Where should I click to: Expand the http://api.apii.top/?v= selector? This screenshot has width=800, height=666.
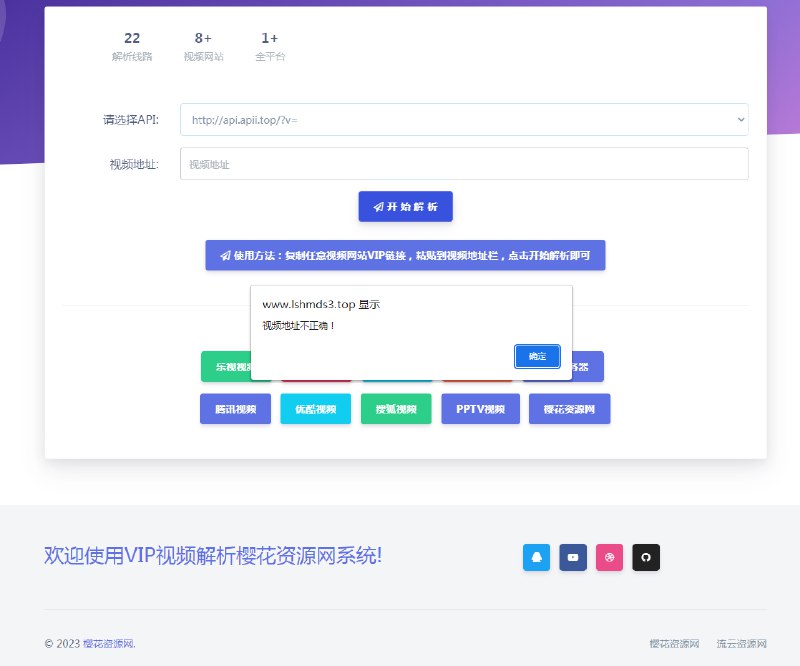(463, 119)
